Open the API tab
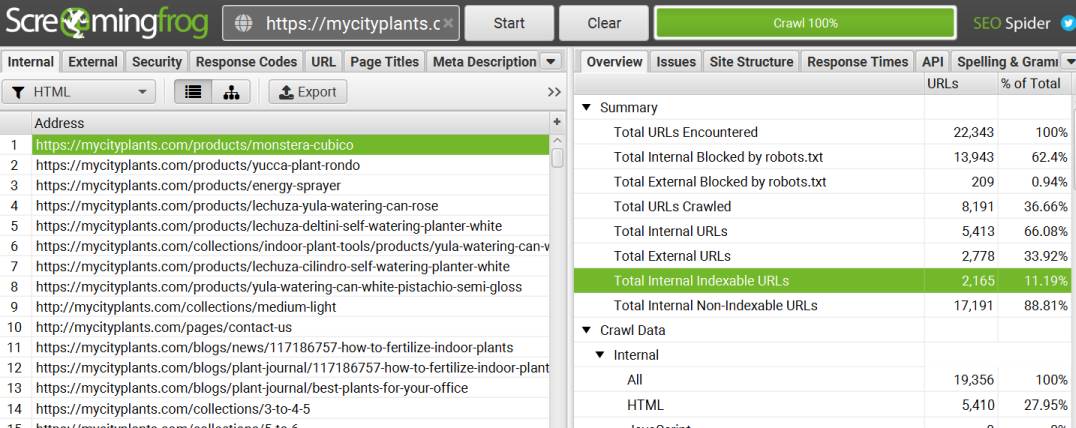The width and height of the screenshot is (1076, 428). [x=933, y=62]
